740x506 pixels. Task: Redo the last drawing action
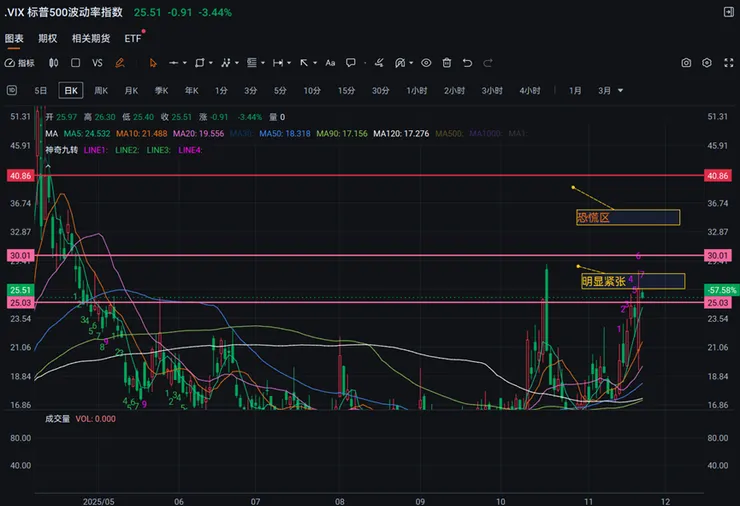pyautogui.click(x=488, y=63)
